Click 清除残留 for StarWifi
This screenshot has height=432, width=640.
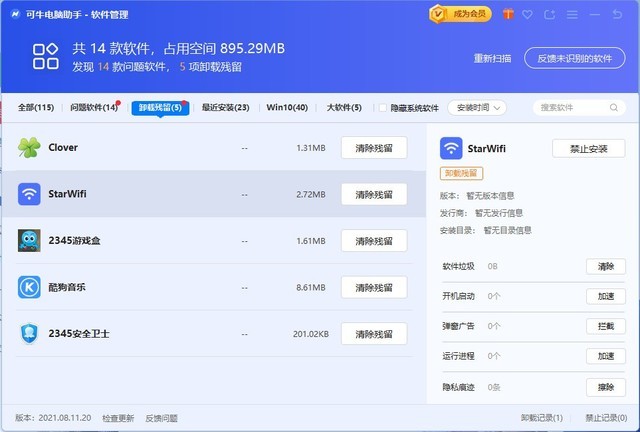[374, 194]
